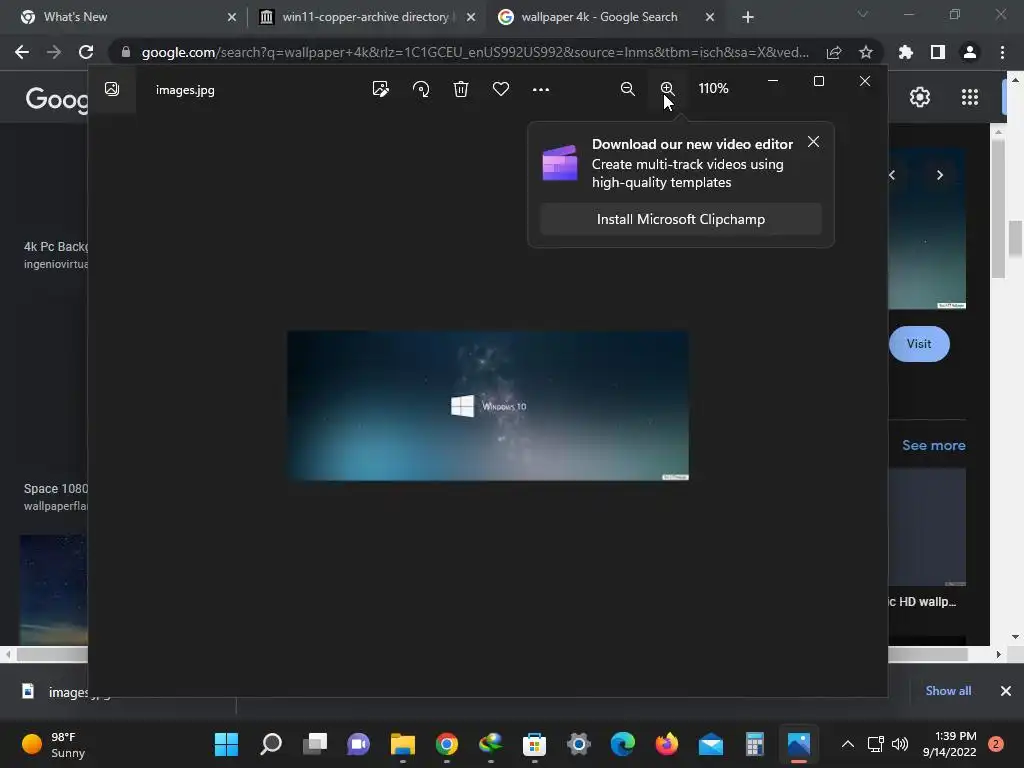
Task: Zoom in on the image in Photos
Action: (667, 89)
